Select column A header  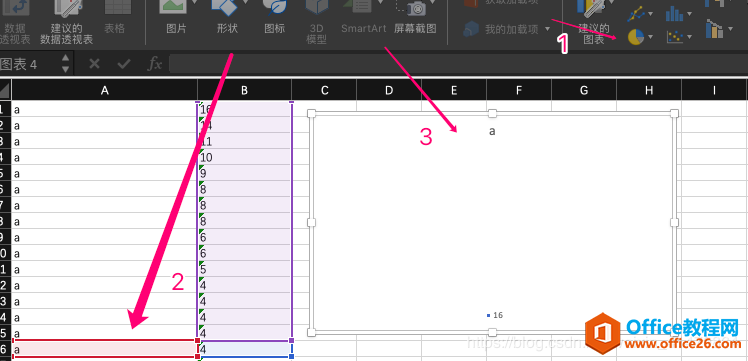click(x=104, y=90)
